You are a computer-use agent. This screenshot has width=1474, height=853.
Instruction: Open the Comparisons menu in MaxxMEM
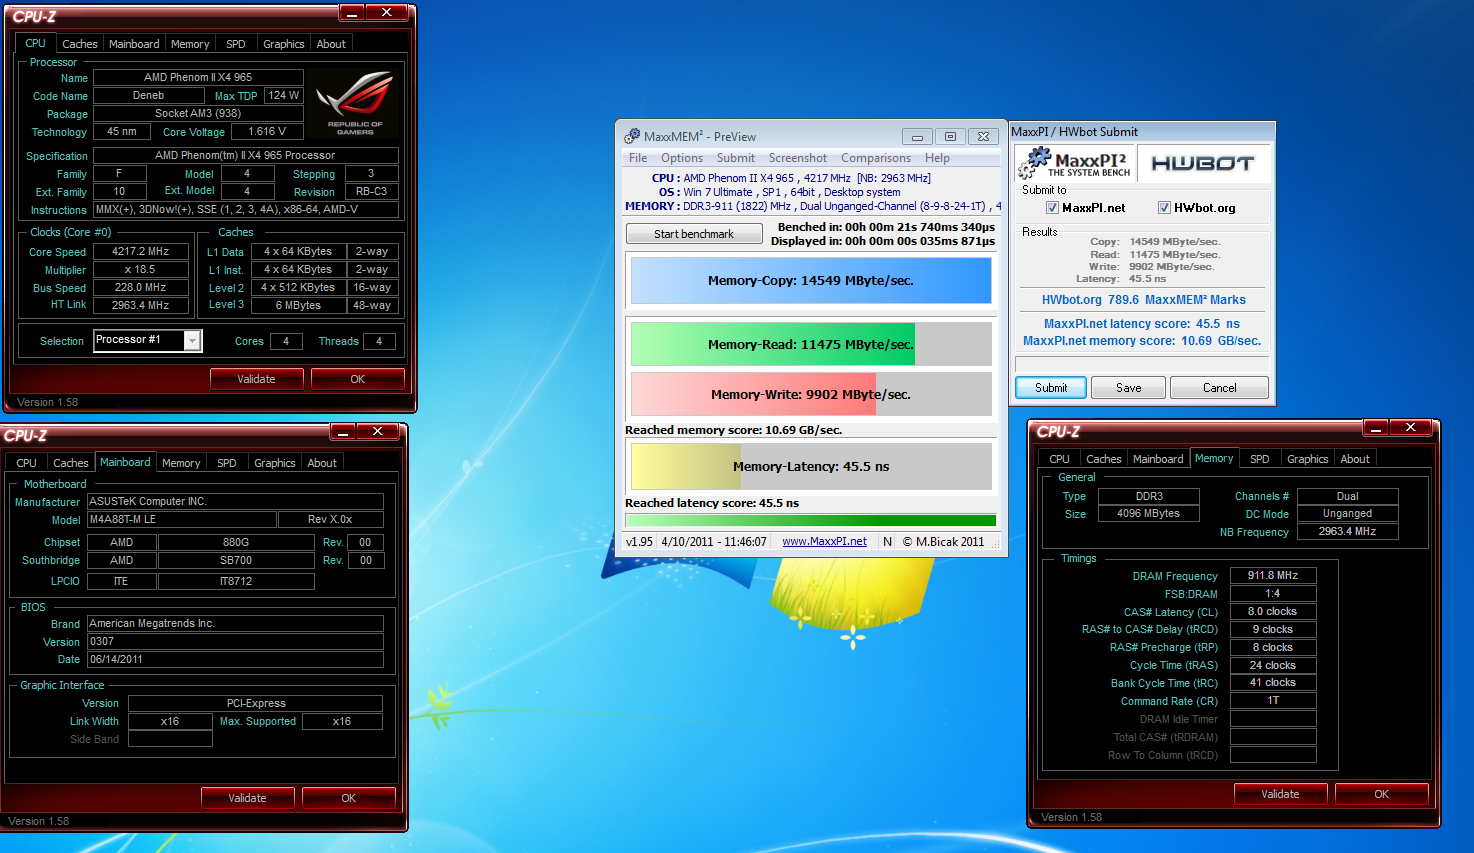(876, 158)
